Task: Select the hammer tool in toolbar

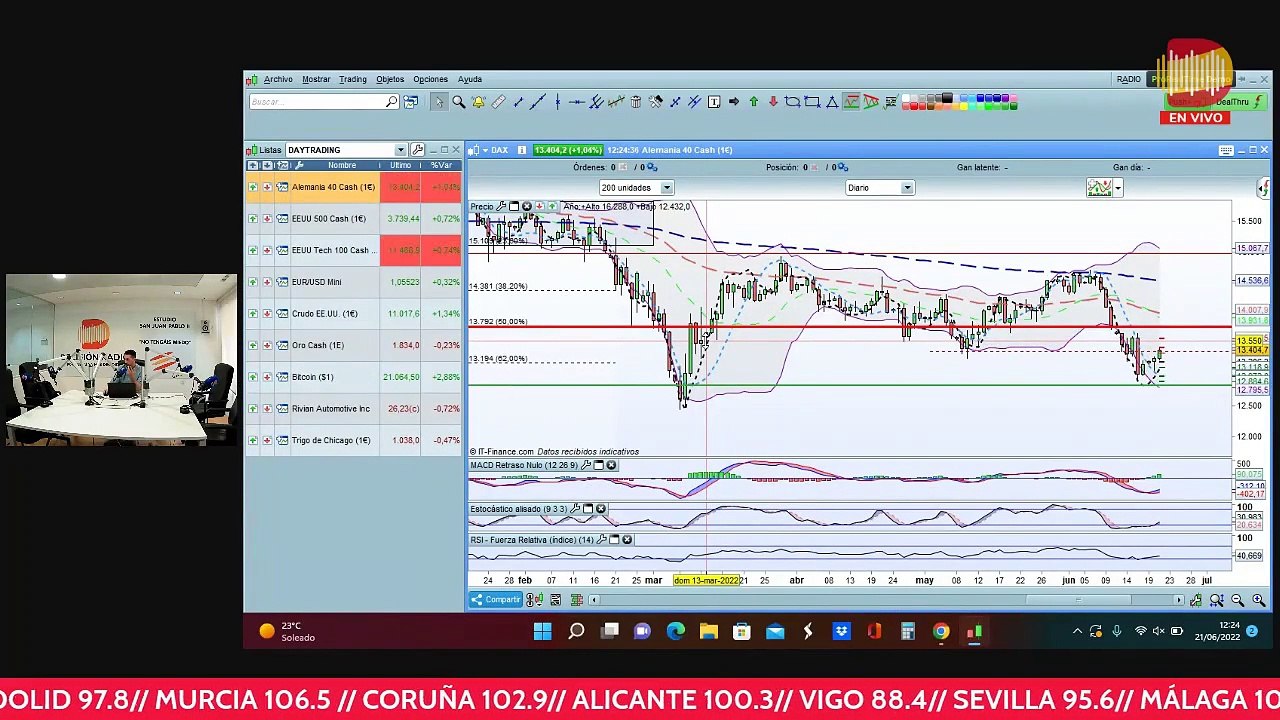Action: [655, 102]
